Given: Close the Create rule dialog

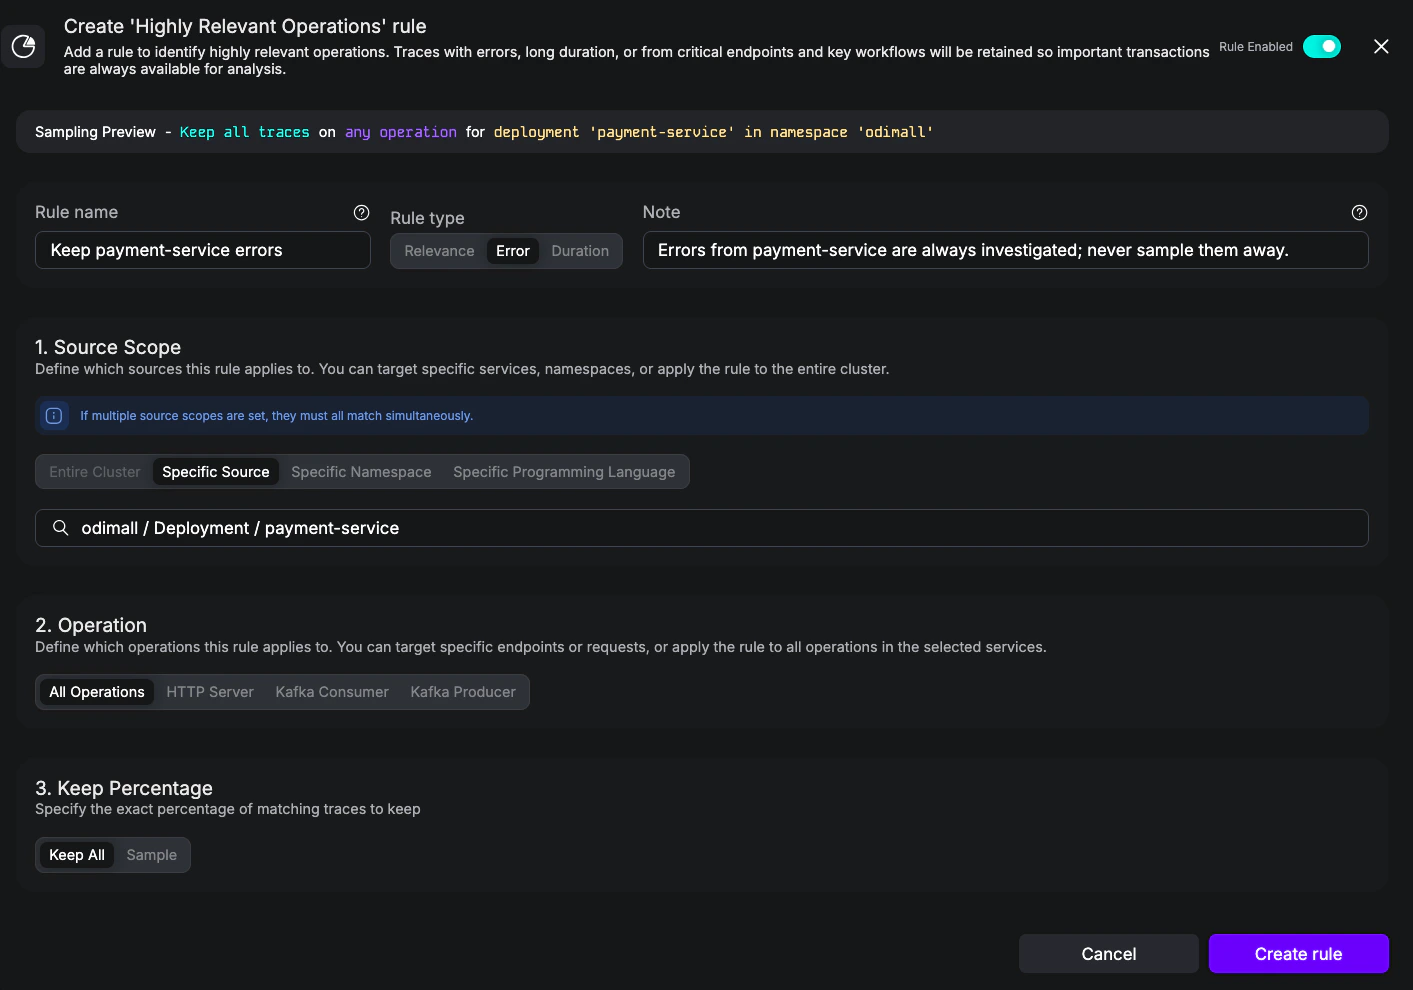Looking at the screenshot, I should pyautogui.click(x=1381, y=47).
